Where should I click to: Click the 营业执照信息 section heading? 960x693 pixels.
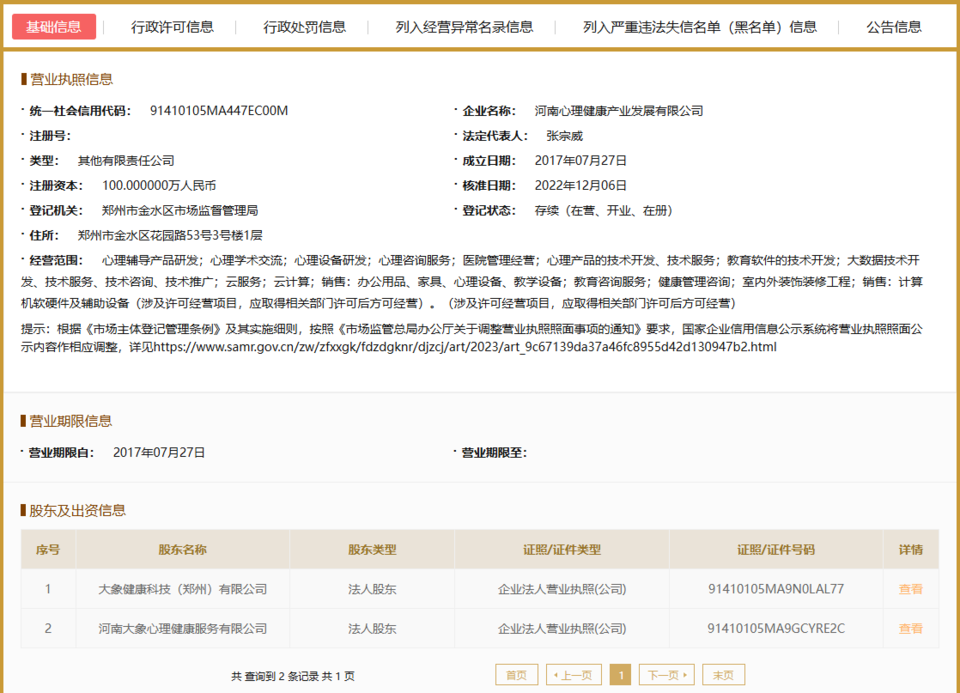pos(71,79)
